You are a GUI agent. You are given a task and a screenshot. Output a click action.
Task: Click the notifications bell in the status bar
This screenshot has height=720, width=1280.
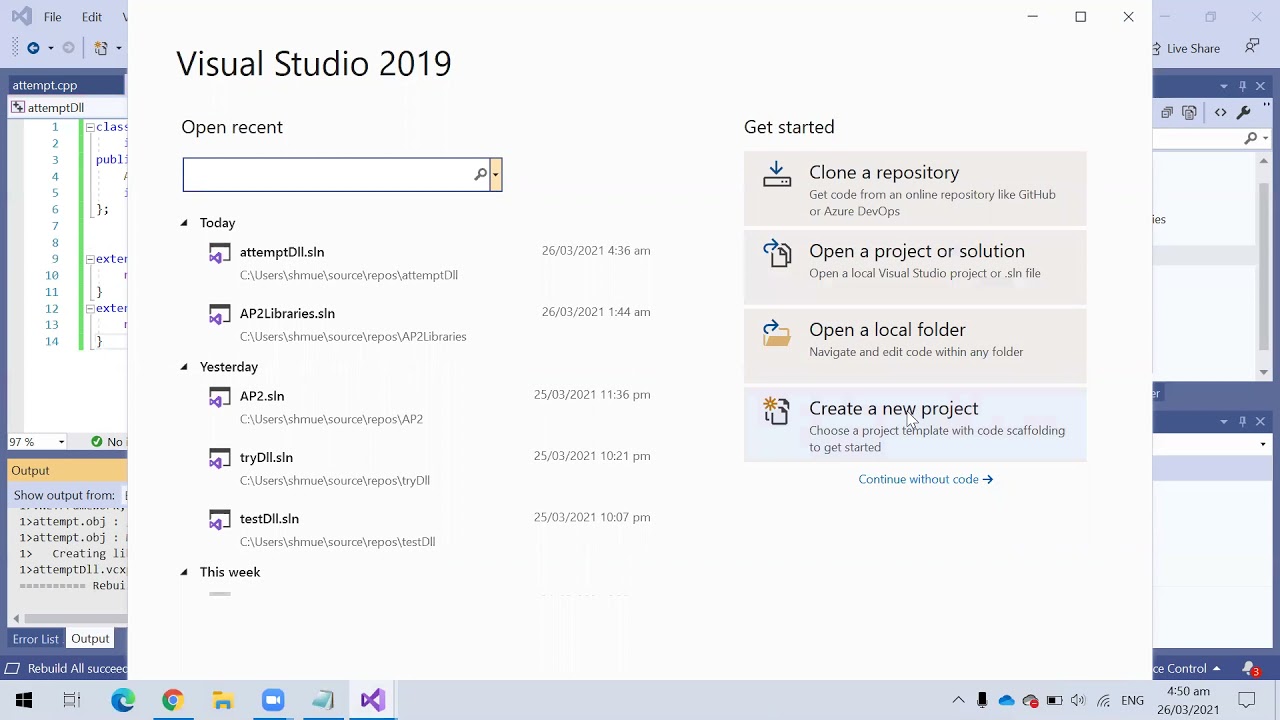(1250, 668)
